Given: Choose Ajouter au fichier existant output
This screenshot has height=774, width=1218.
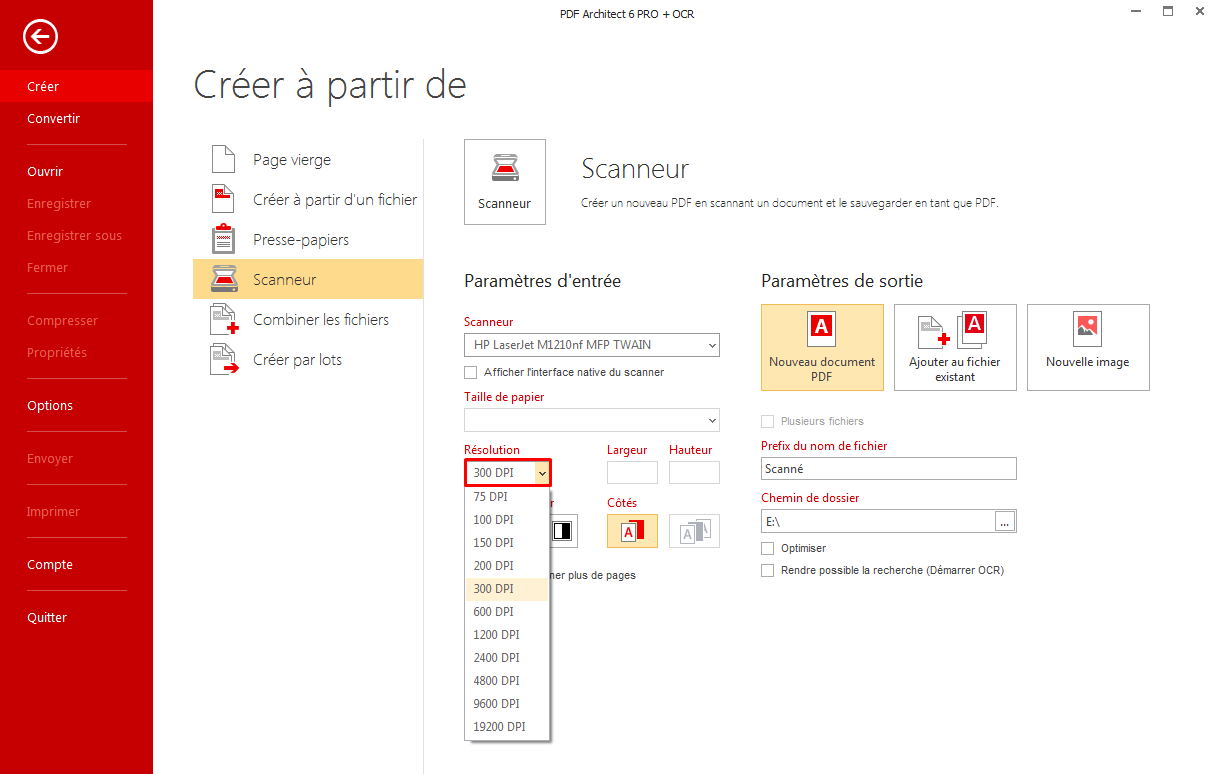Looking at the screenshot, I should coord(955,347).
